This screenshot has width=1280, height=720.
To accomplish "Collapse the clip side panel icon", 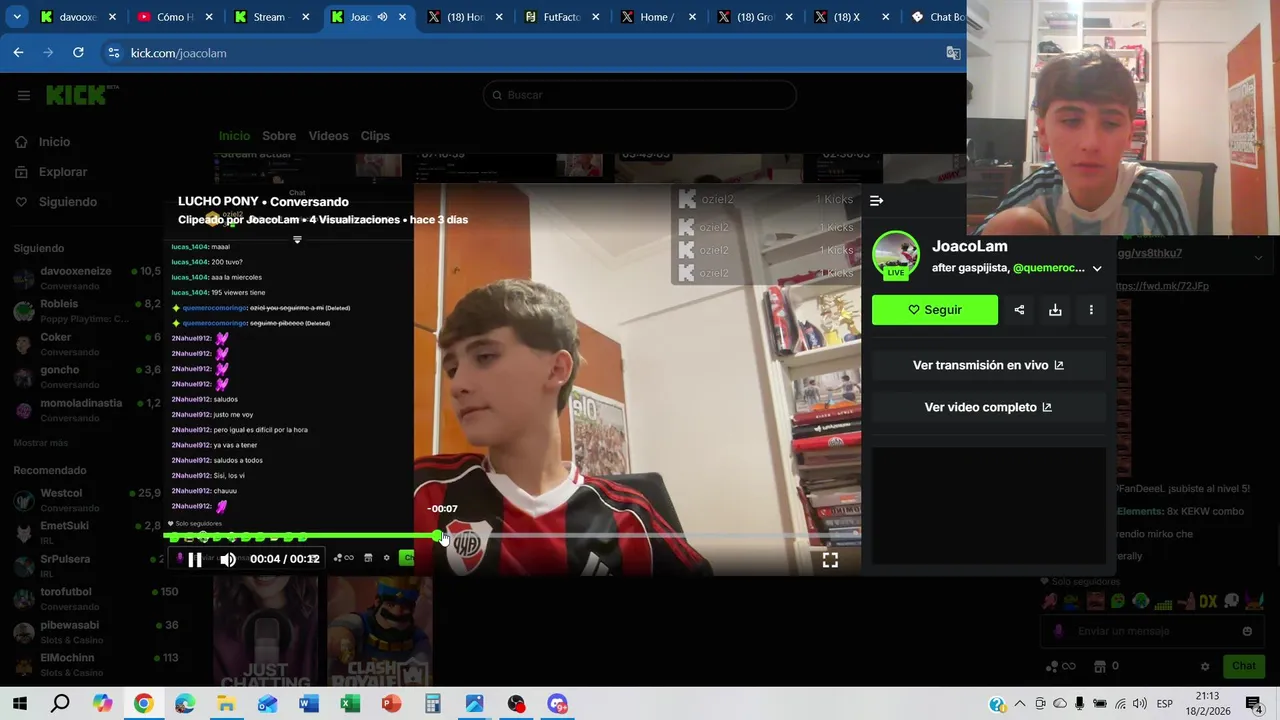I will point(876,201).
